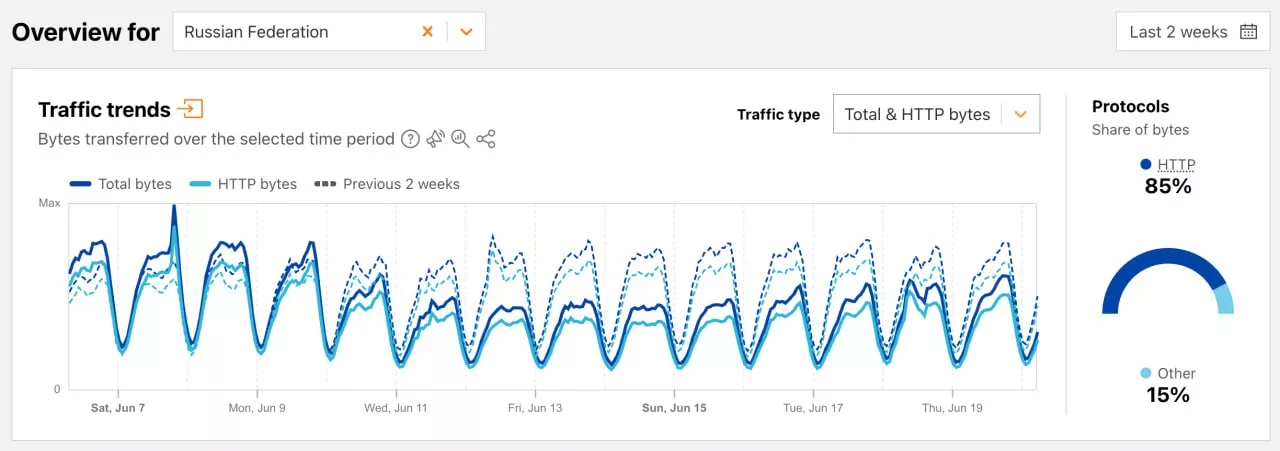Open the Traffic trends detail arrow icon

[x=190, y=109]
